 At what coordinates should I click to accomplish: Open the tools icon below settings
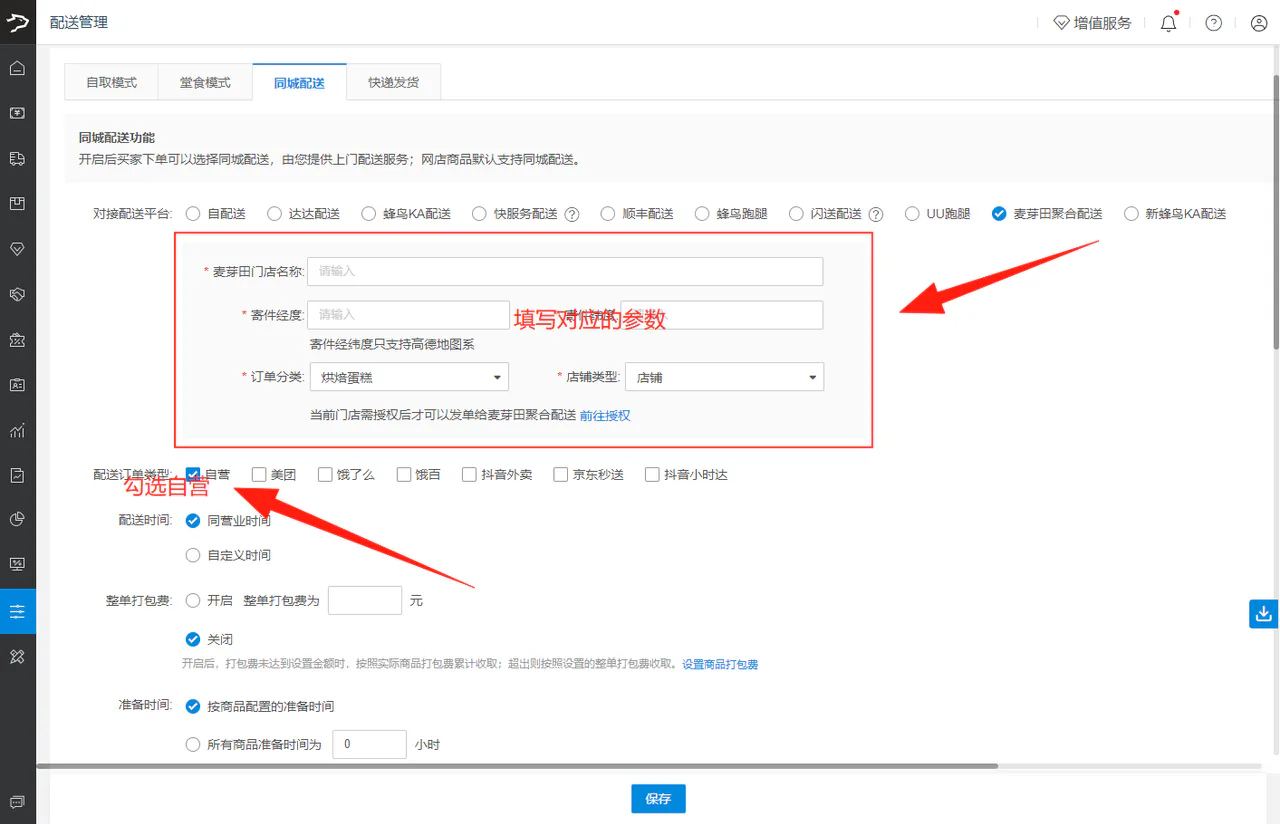point(17,656)
